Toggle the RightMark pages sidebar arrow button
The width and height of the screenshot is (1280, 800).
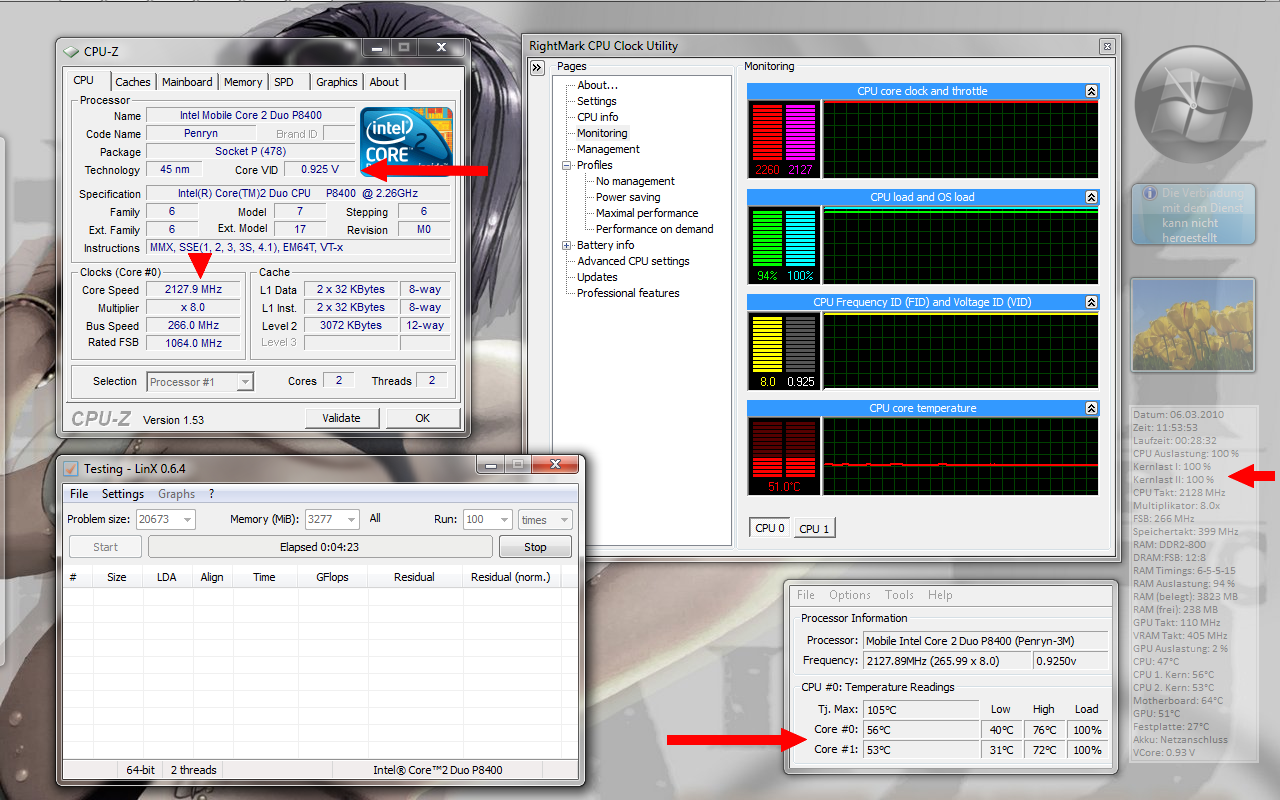point(537,67)
